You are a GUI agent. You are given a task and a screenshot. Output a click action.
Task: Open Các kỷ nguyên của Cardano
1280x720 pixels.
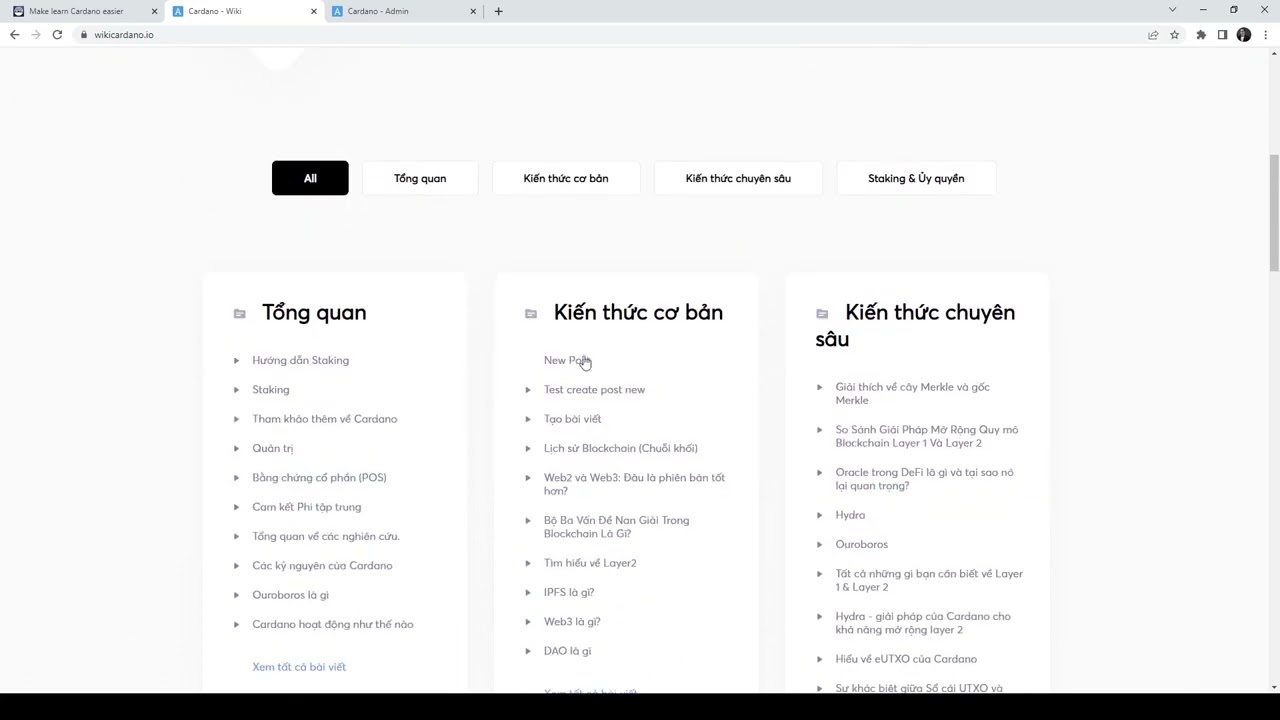322,566
